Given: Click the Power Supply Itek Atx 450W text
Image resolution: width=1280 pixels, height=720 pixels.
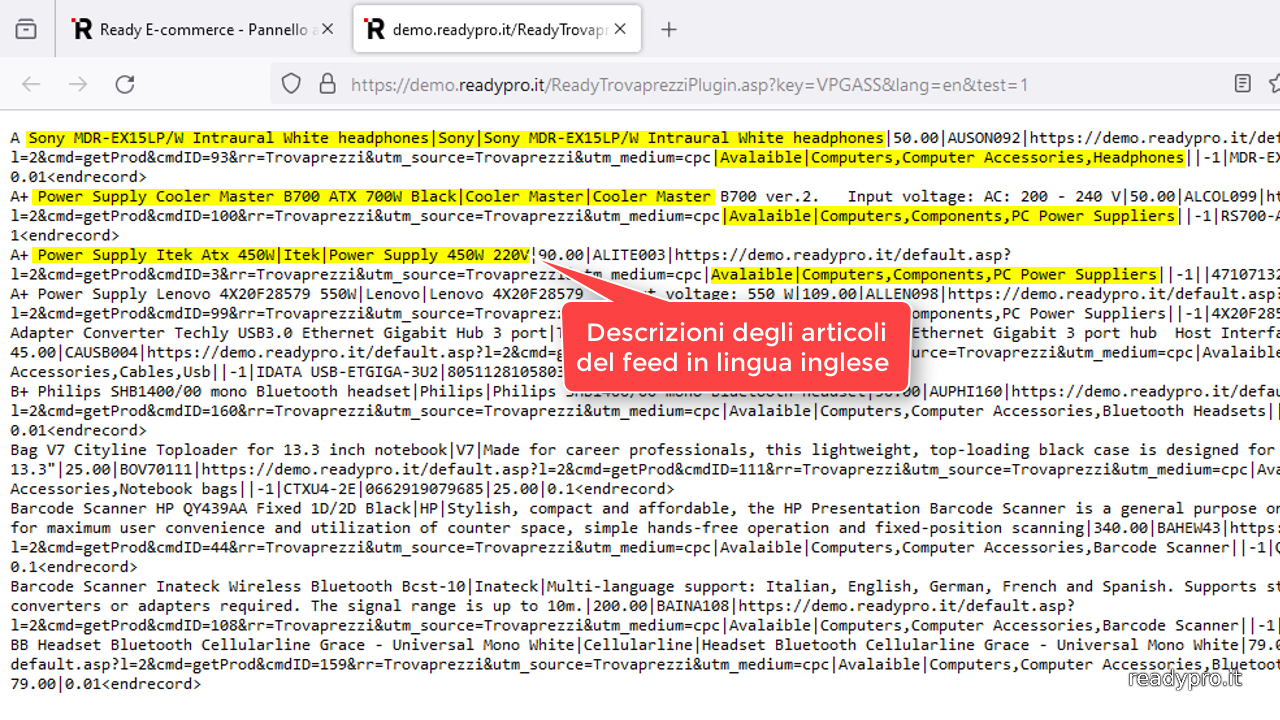Looking at the screenshot, I should coord(156,255).
